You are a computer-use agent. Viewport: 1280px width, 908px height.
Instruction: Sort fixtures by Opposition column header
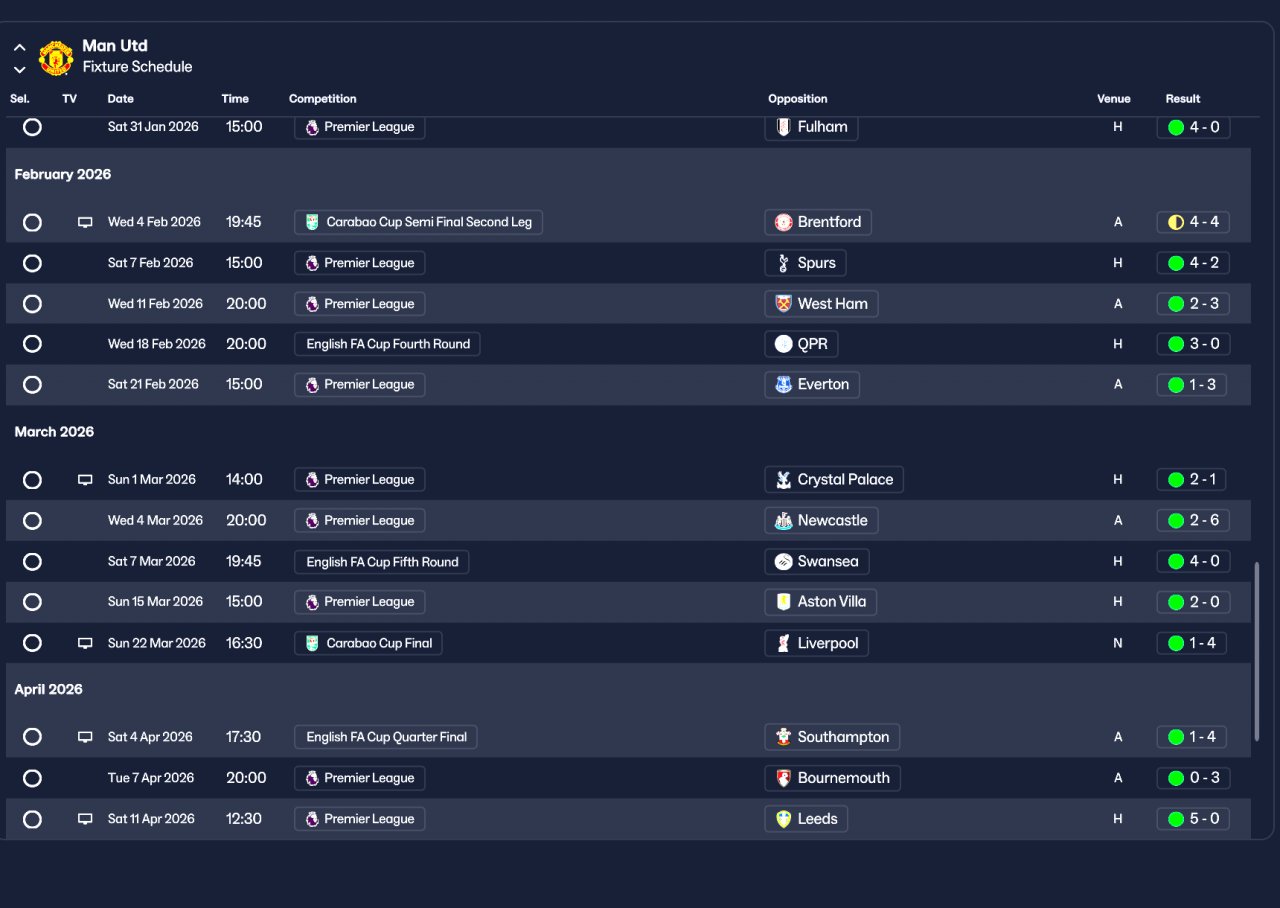pos(798,99)
